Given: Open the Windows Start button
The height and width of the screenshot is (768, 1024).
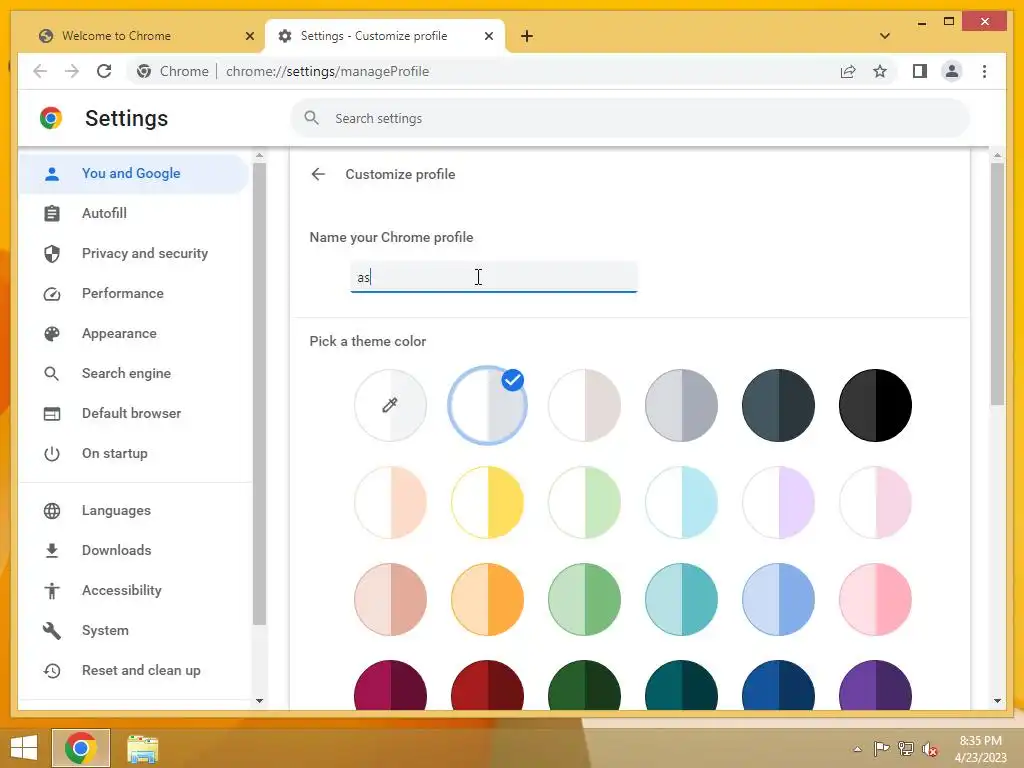Looking at the screenshot, I should pyautogui.click(x=24, y=748).
